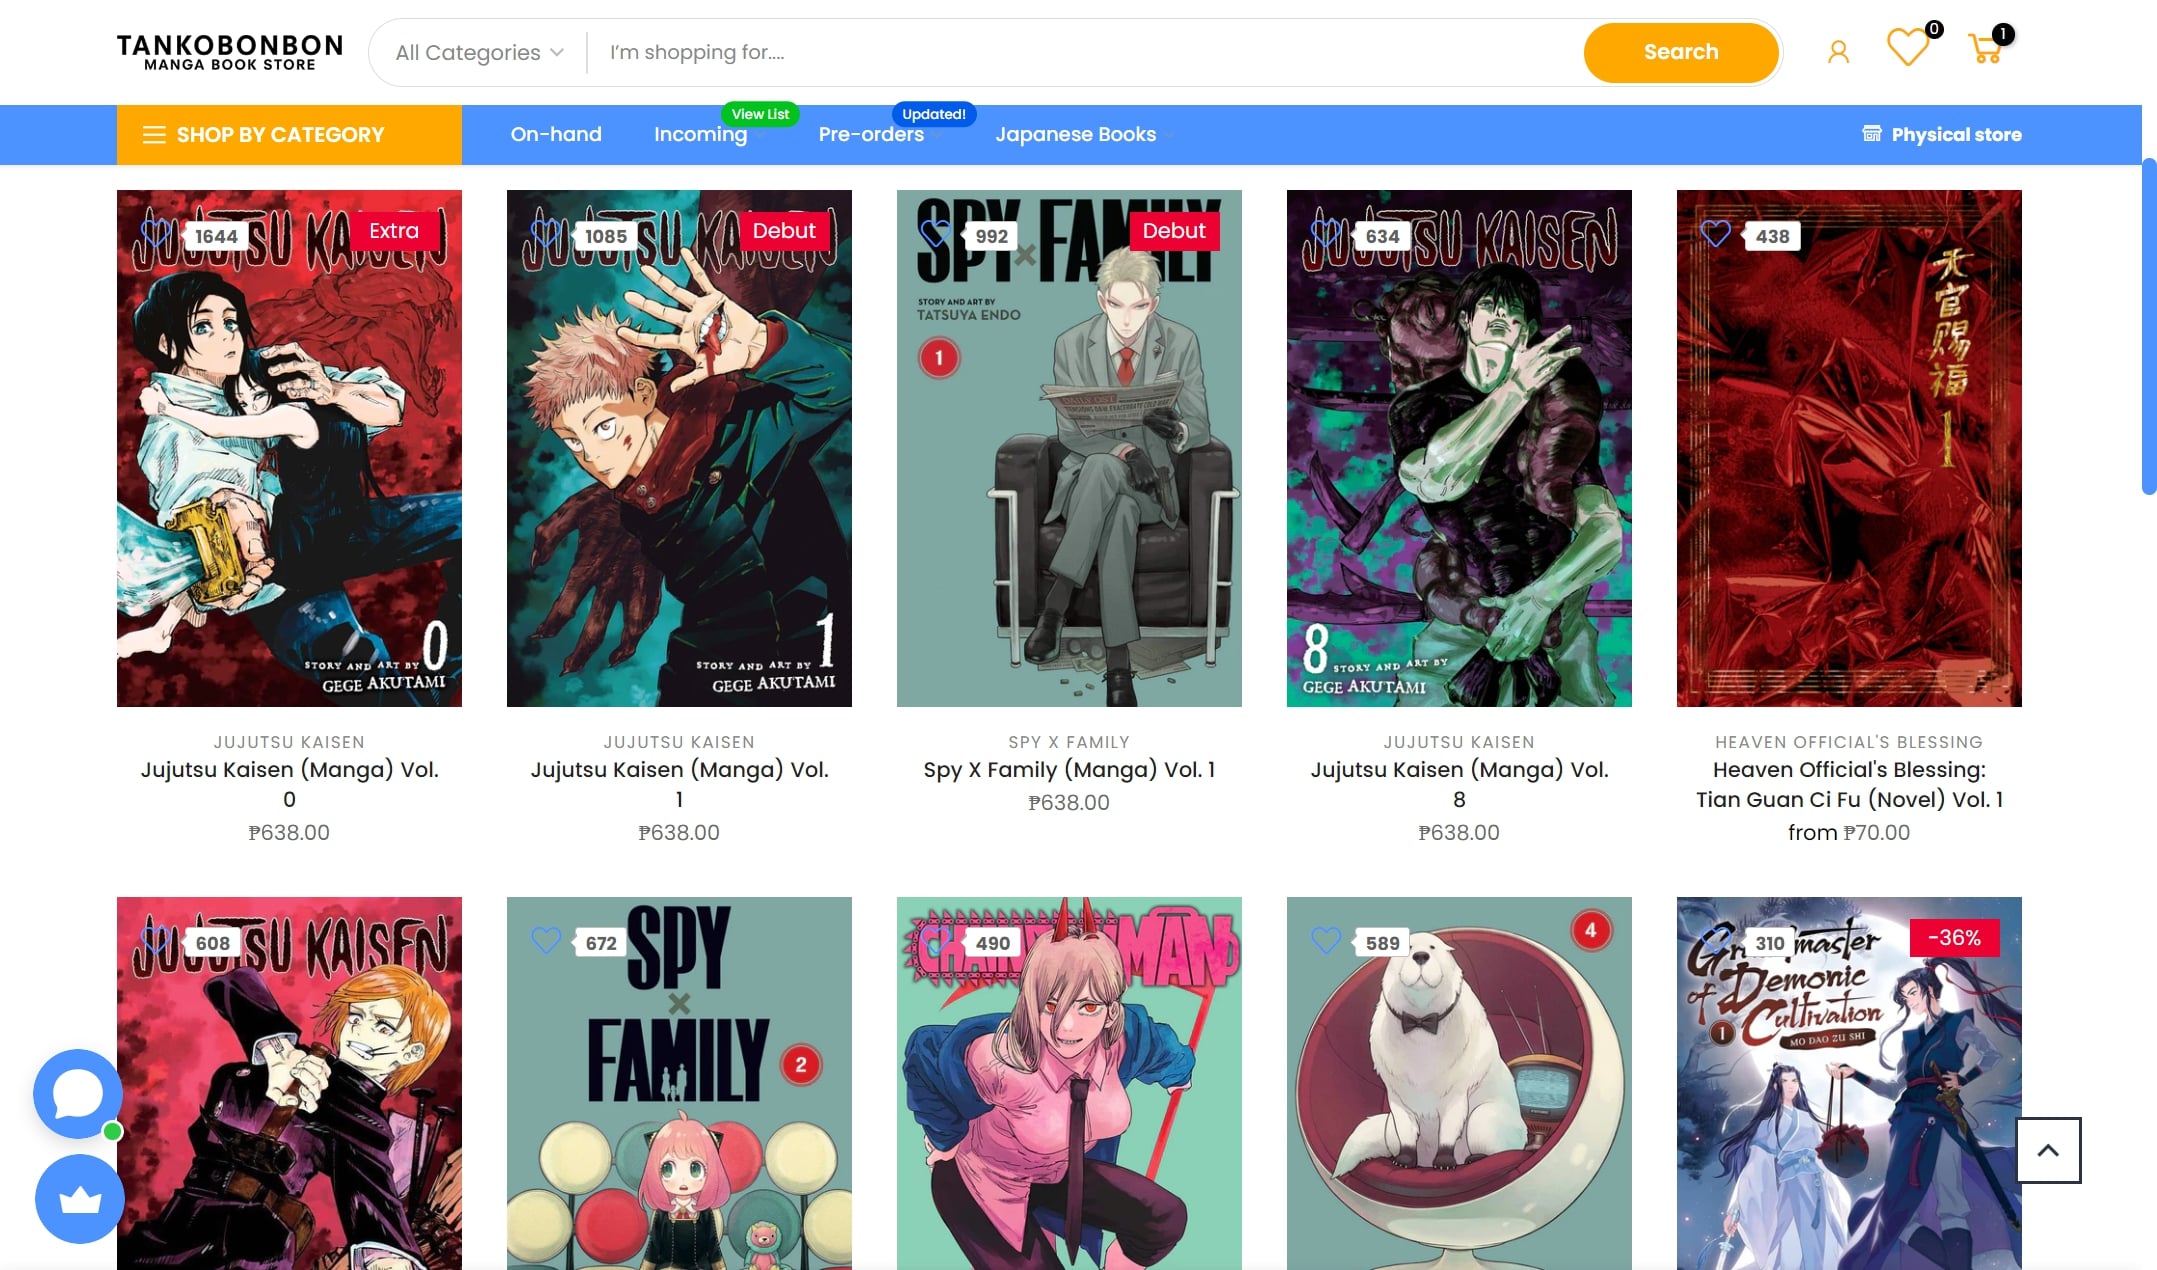The width and height of the screenshot is (2157, 1270).
Task: Focus the I'm shopping for search field
Action: pos(1085,52)
